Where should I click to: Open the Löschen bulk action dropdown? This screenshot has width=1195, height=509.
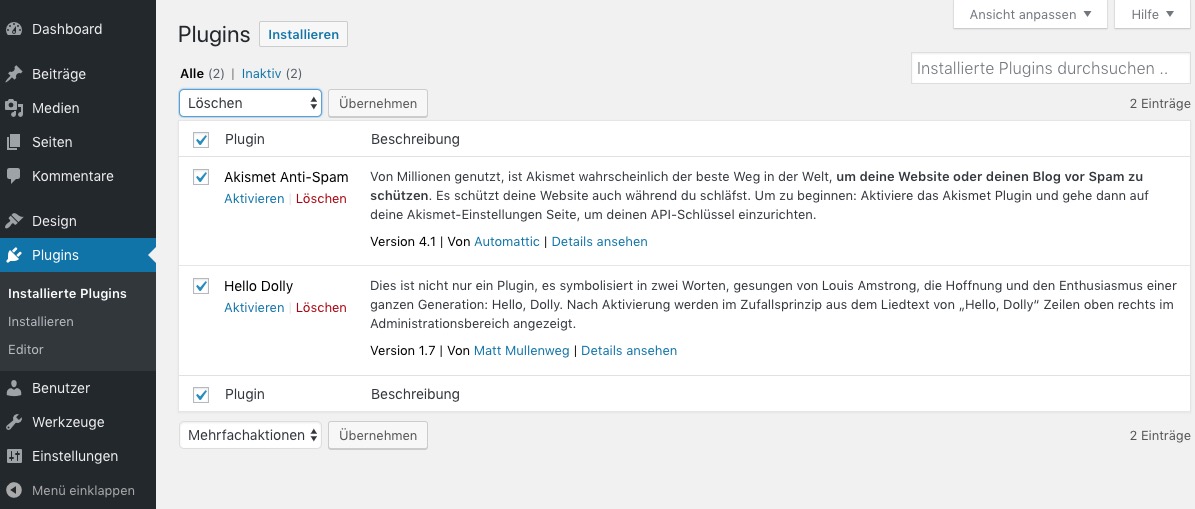click(251, 103)
